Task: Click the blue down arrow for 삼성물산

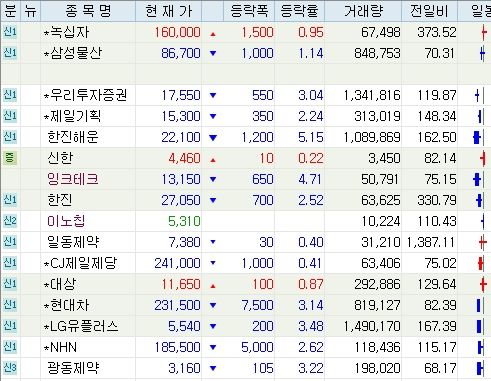Action: pyautogui.click(x=213, y=53)
